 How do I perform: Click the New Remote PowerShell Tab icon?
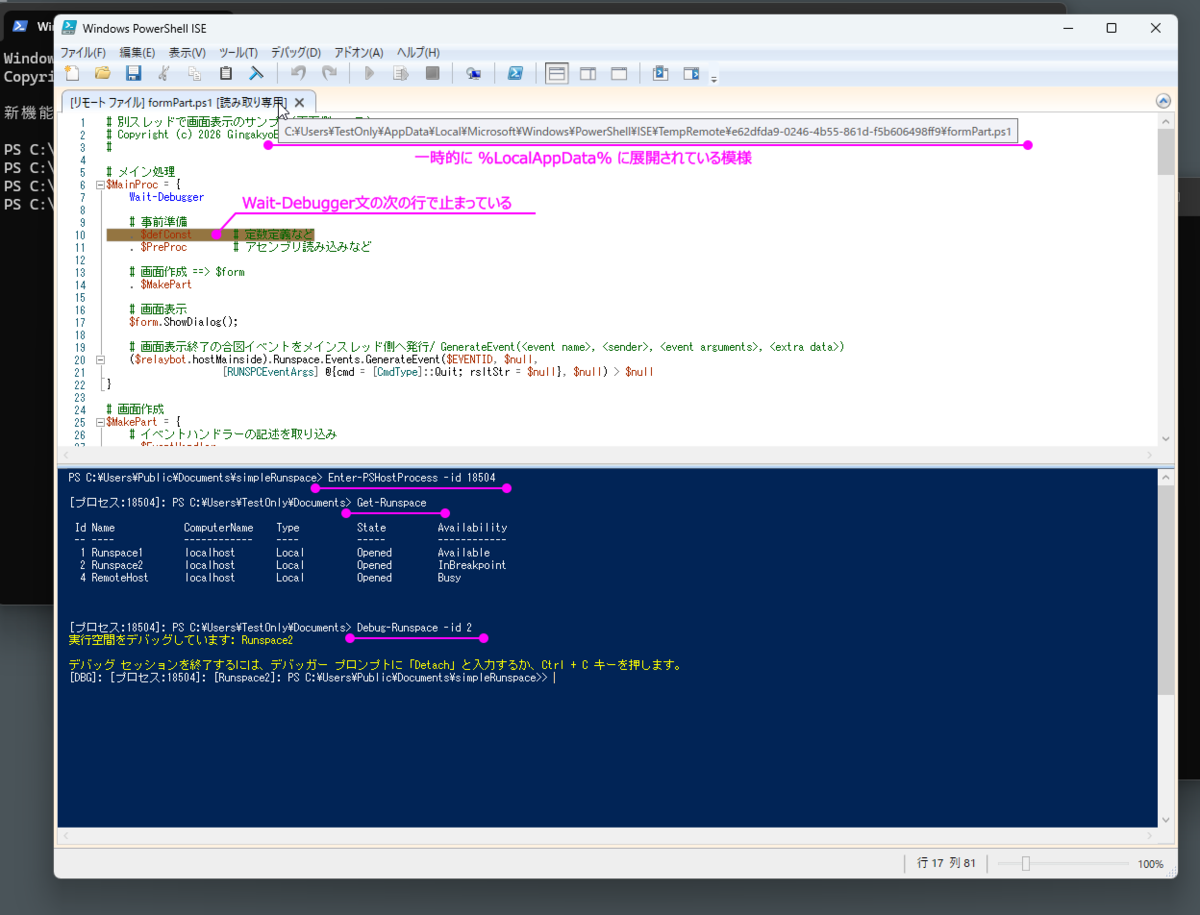click(x=474, y=73)
